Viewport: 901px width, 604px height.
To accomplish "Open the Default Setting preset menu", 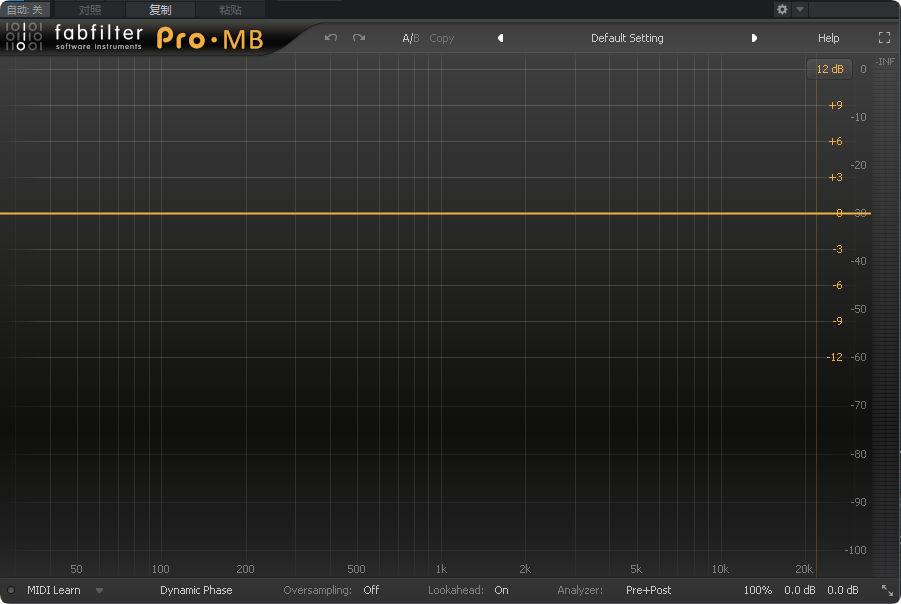I will pos(627,38).
